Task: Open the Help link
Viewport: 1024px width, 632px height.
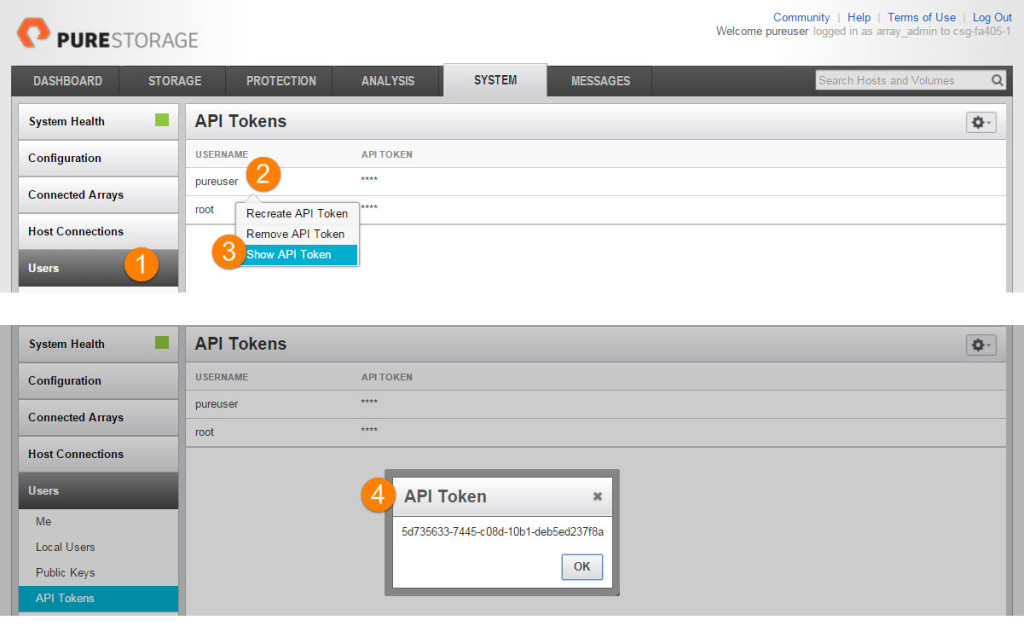Action: 859,18
